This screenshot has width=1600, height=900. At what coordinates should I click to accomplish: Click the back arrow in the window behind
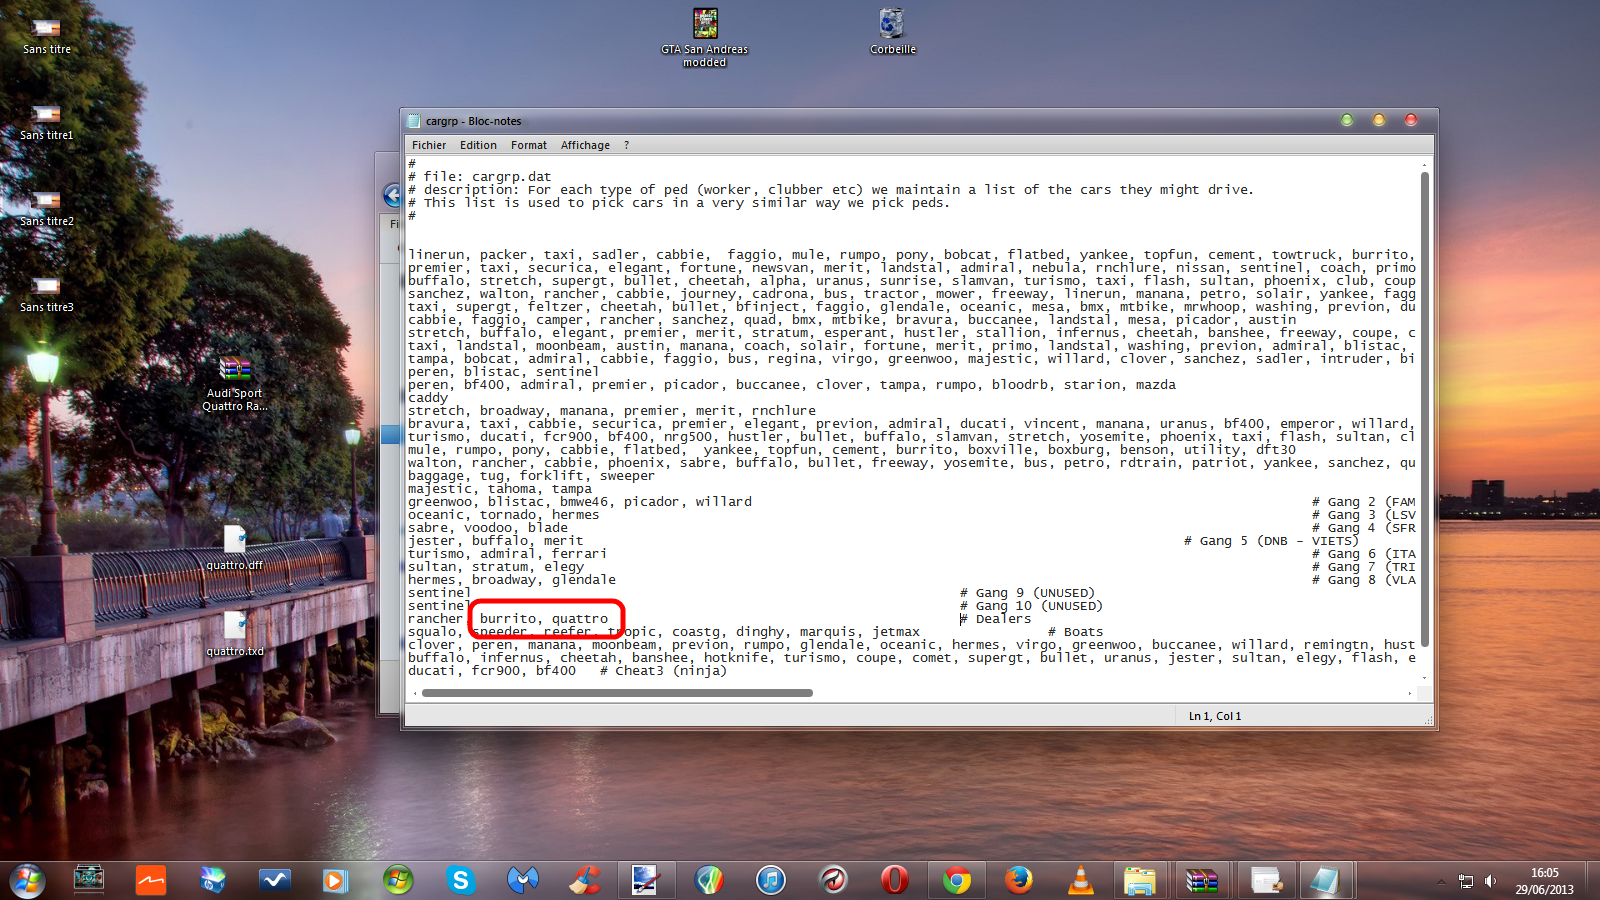pos(392,195)
